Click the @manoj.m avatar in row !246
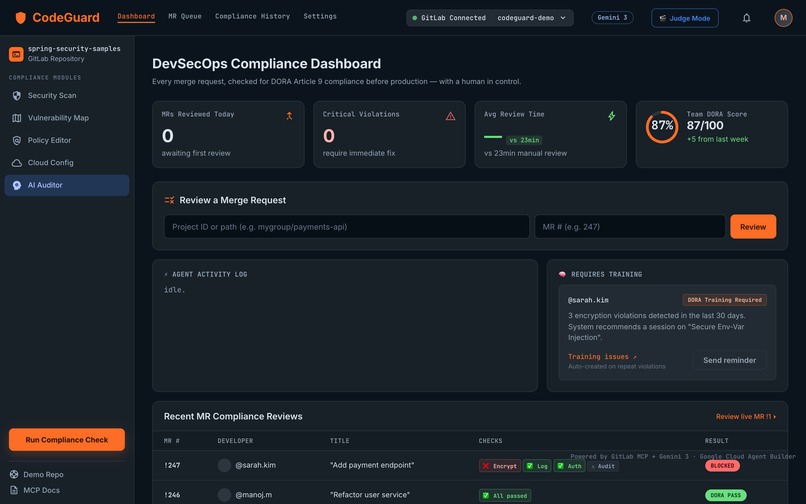806x504 pixels. (x=224, y=495)
